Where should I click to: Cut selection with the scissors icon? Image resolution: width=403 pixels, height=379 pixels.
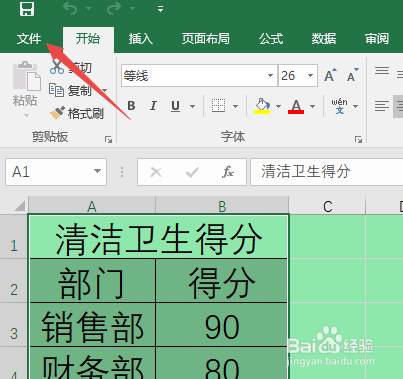(57, 67)
